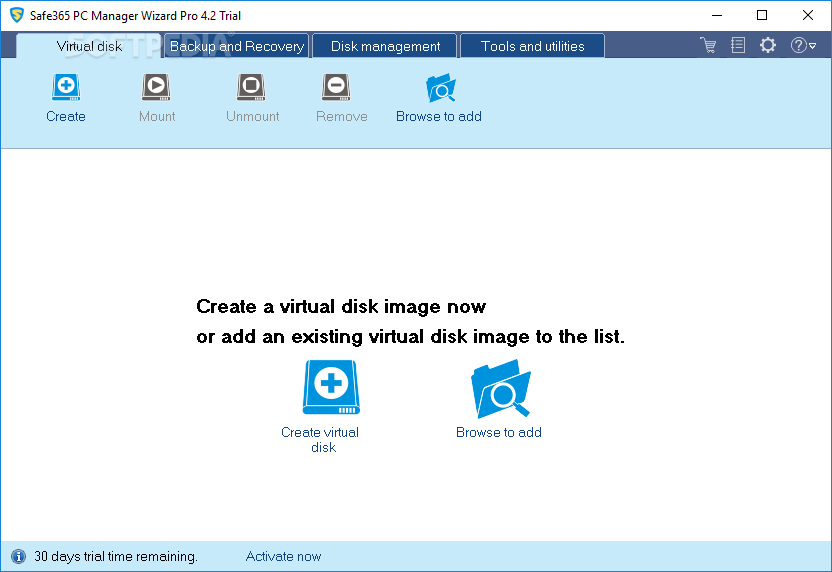Click the 30 days trial time remaining text
Image resolution: width=832 pixels, height=572 pixels.
(116, 556)
